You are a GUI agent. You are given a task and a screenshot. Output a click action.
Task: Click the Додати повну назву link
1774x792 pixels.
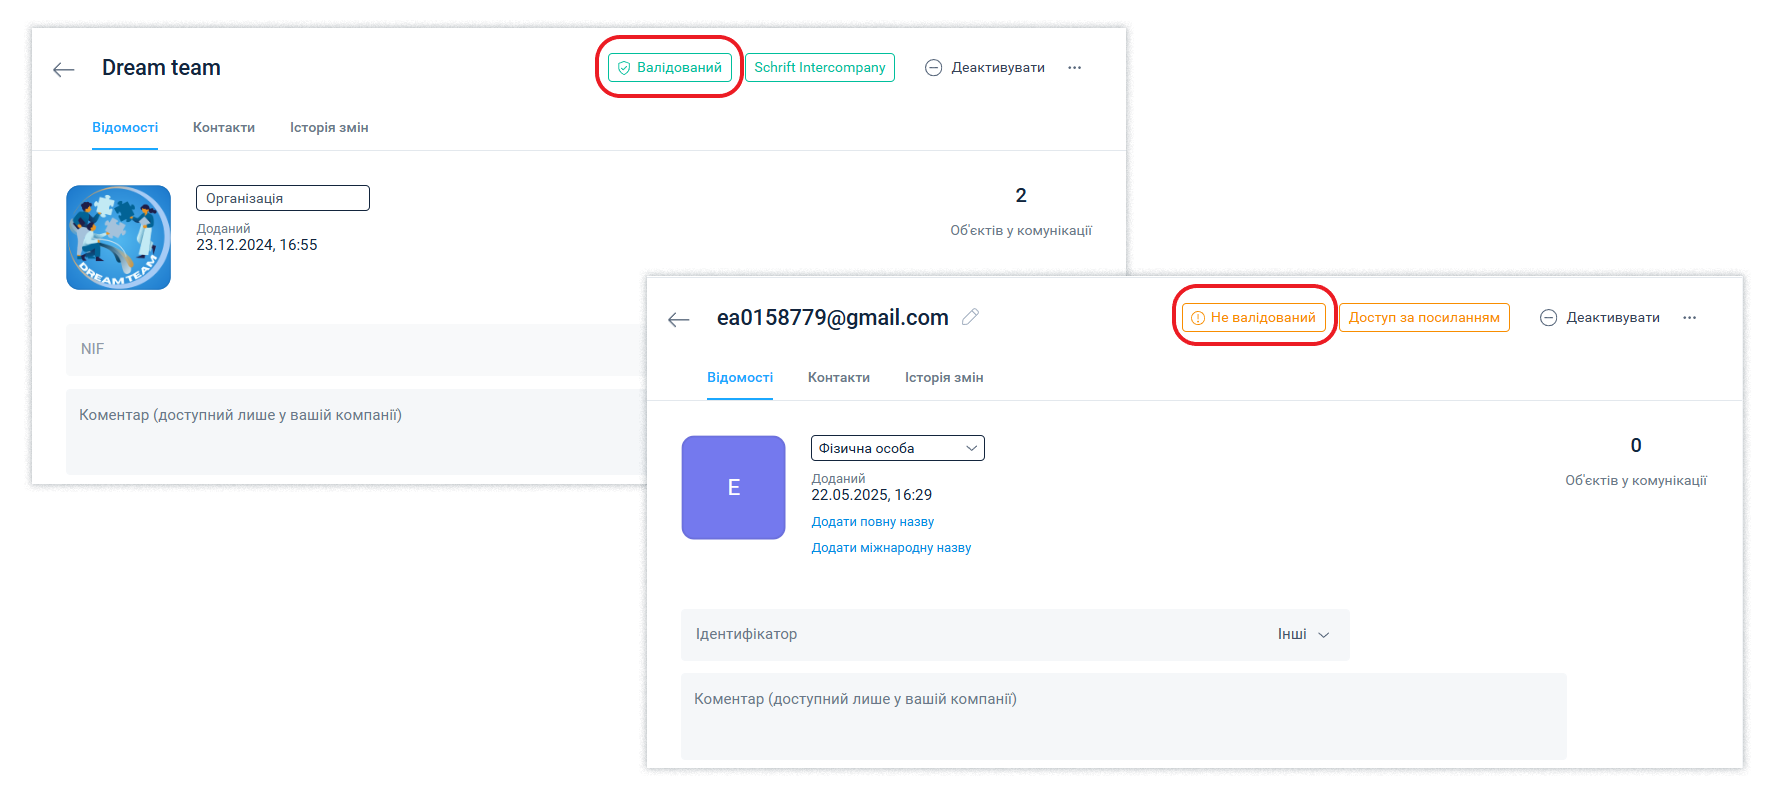click(x=872, y=522)
